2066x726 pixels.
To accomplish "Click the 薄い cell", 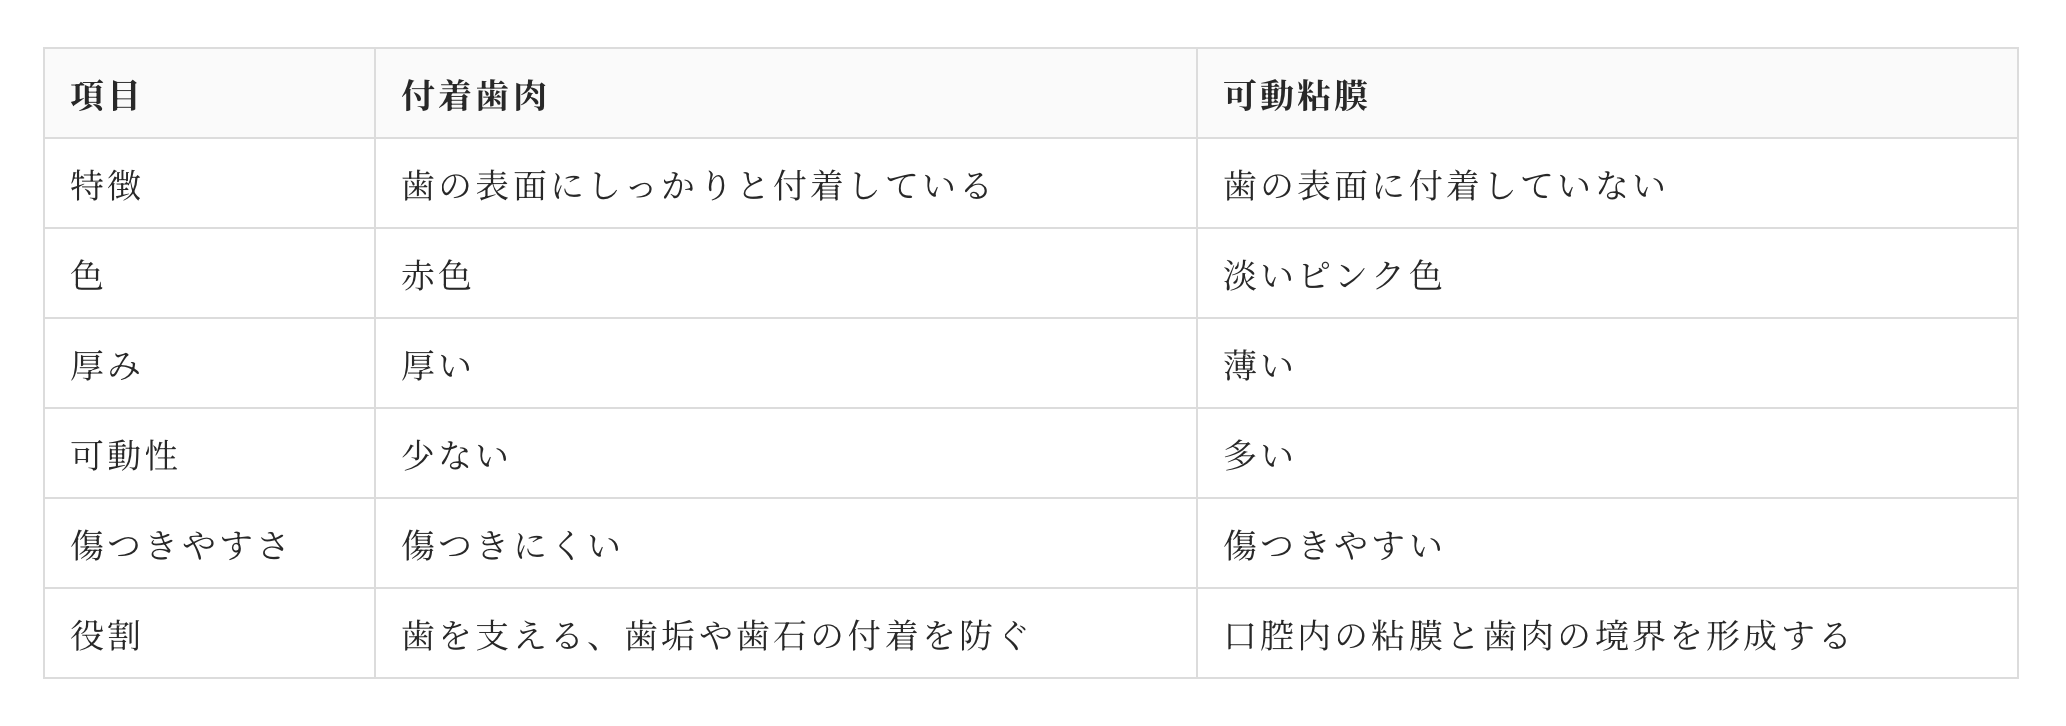I will 1607,364.
